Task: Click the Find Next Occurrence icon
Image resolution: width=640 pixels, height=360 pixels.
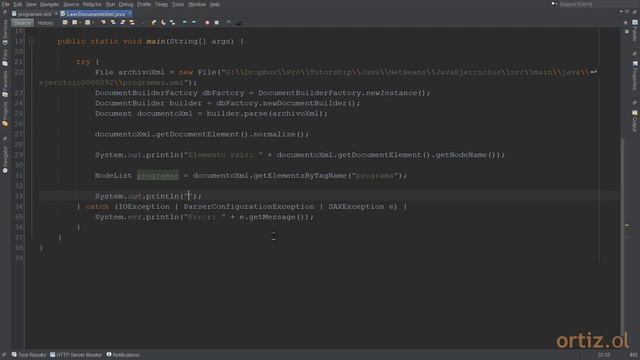Action: [122, 22]
